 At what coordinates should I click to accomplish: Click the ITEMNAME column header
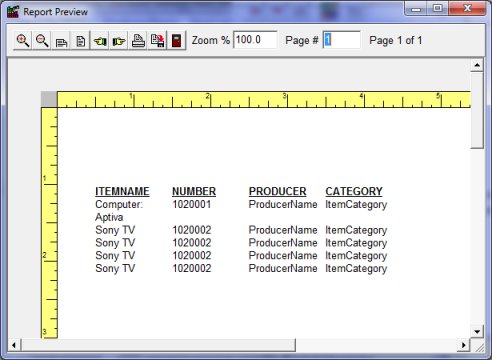point(122,191)
